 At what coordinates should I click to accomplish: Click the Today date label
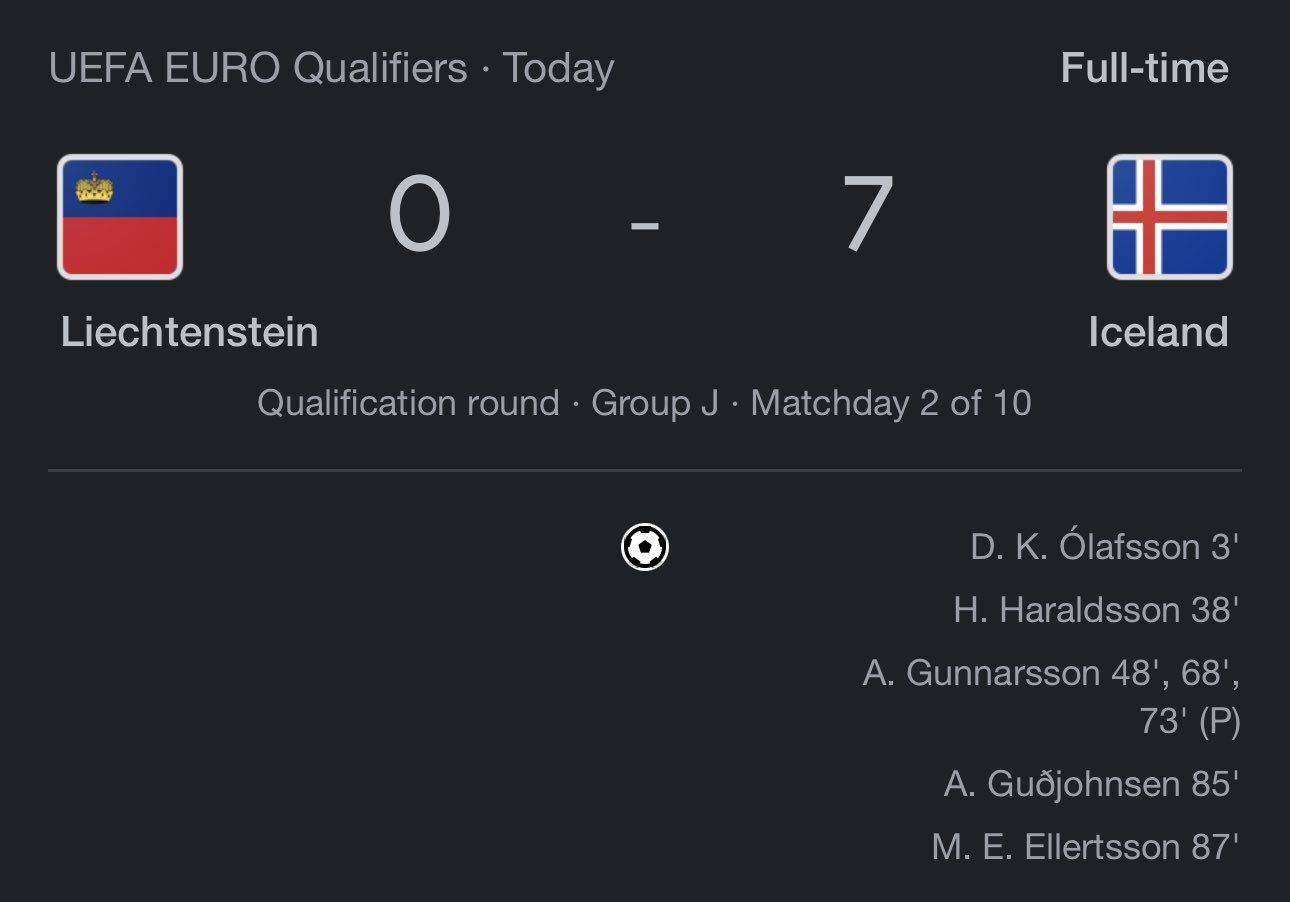tap(558, 69)
